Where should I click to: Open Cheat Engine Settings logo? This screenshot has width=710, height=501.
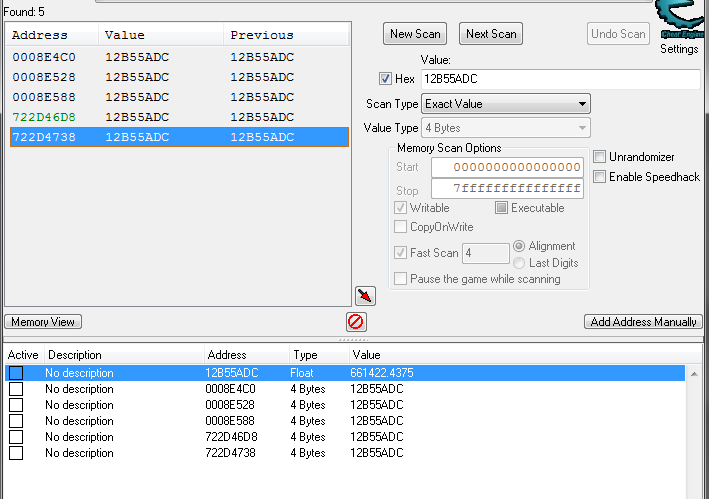[680, 24]
